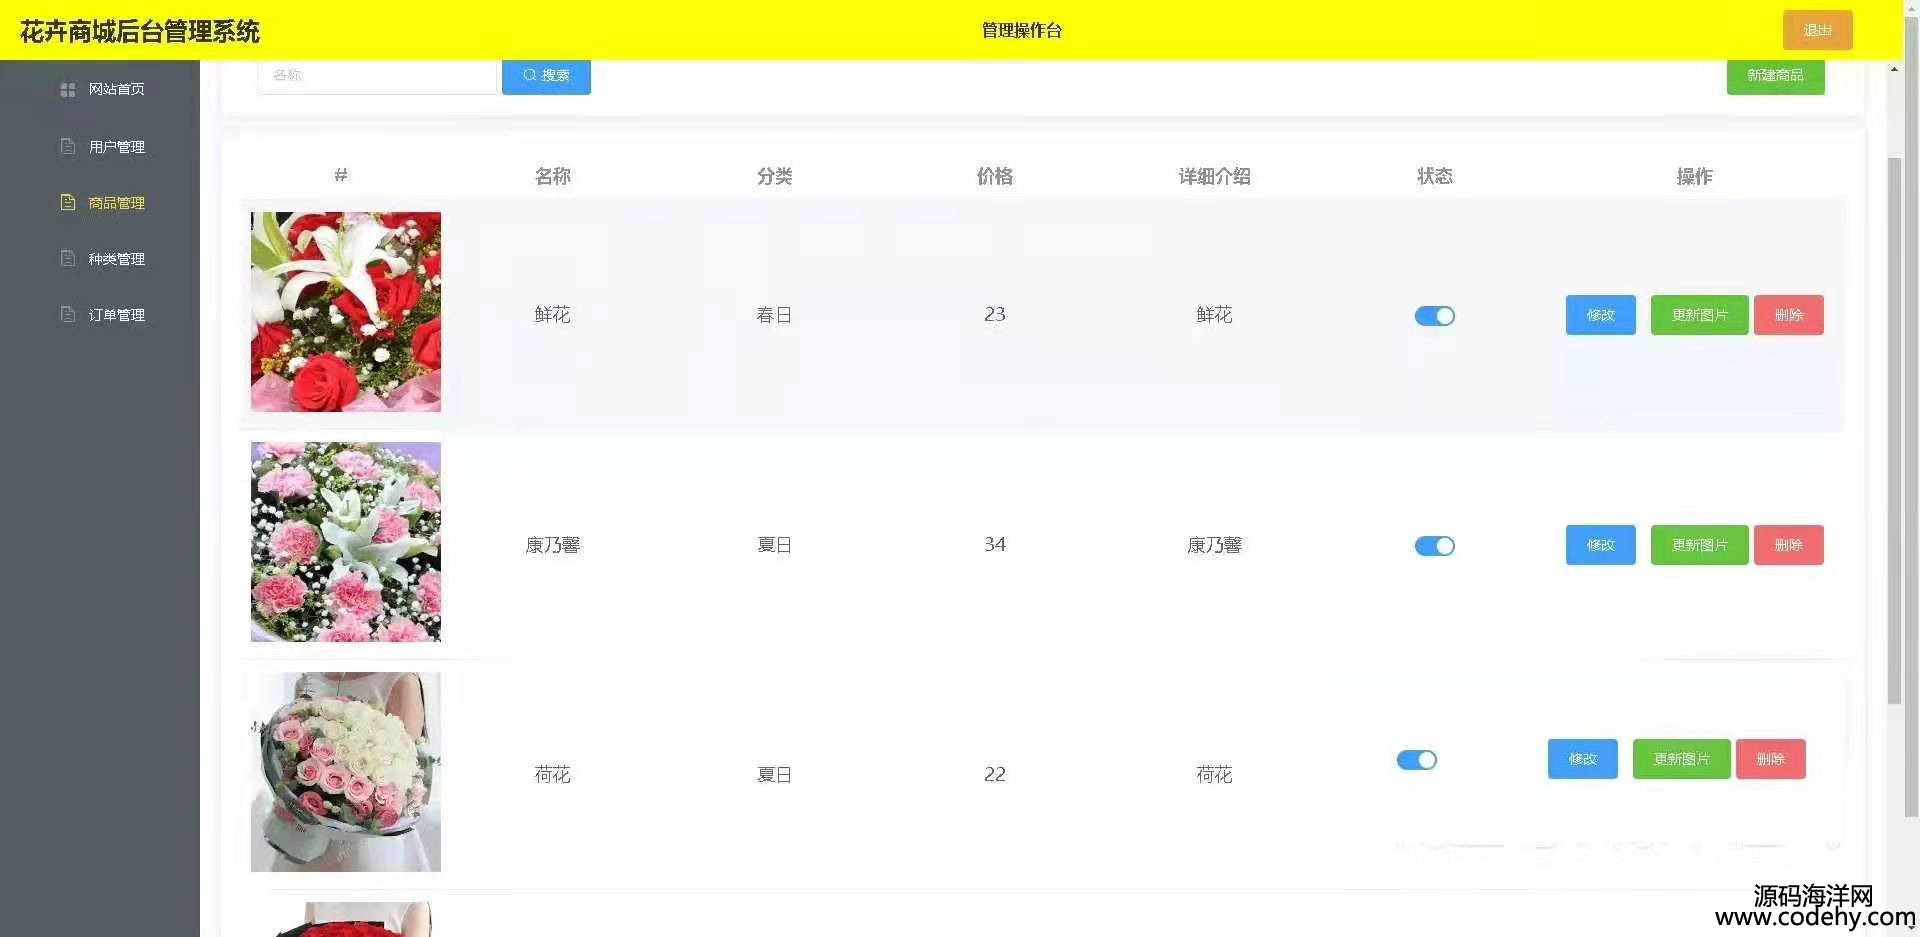The width and height of the screenshot is (1920, 937).
Task: Click 删除 for the 荷花 row
Action: [1770, 759]
